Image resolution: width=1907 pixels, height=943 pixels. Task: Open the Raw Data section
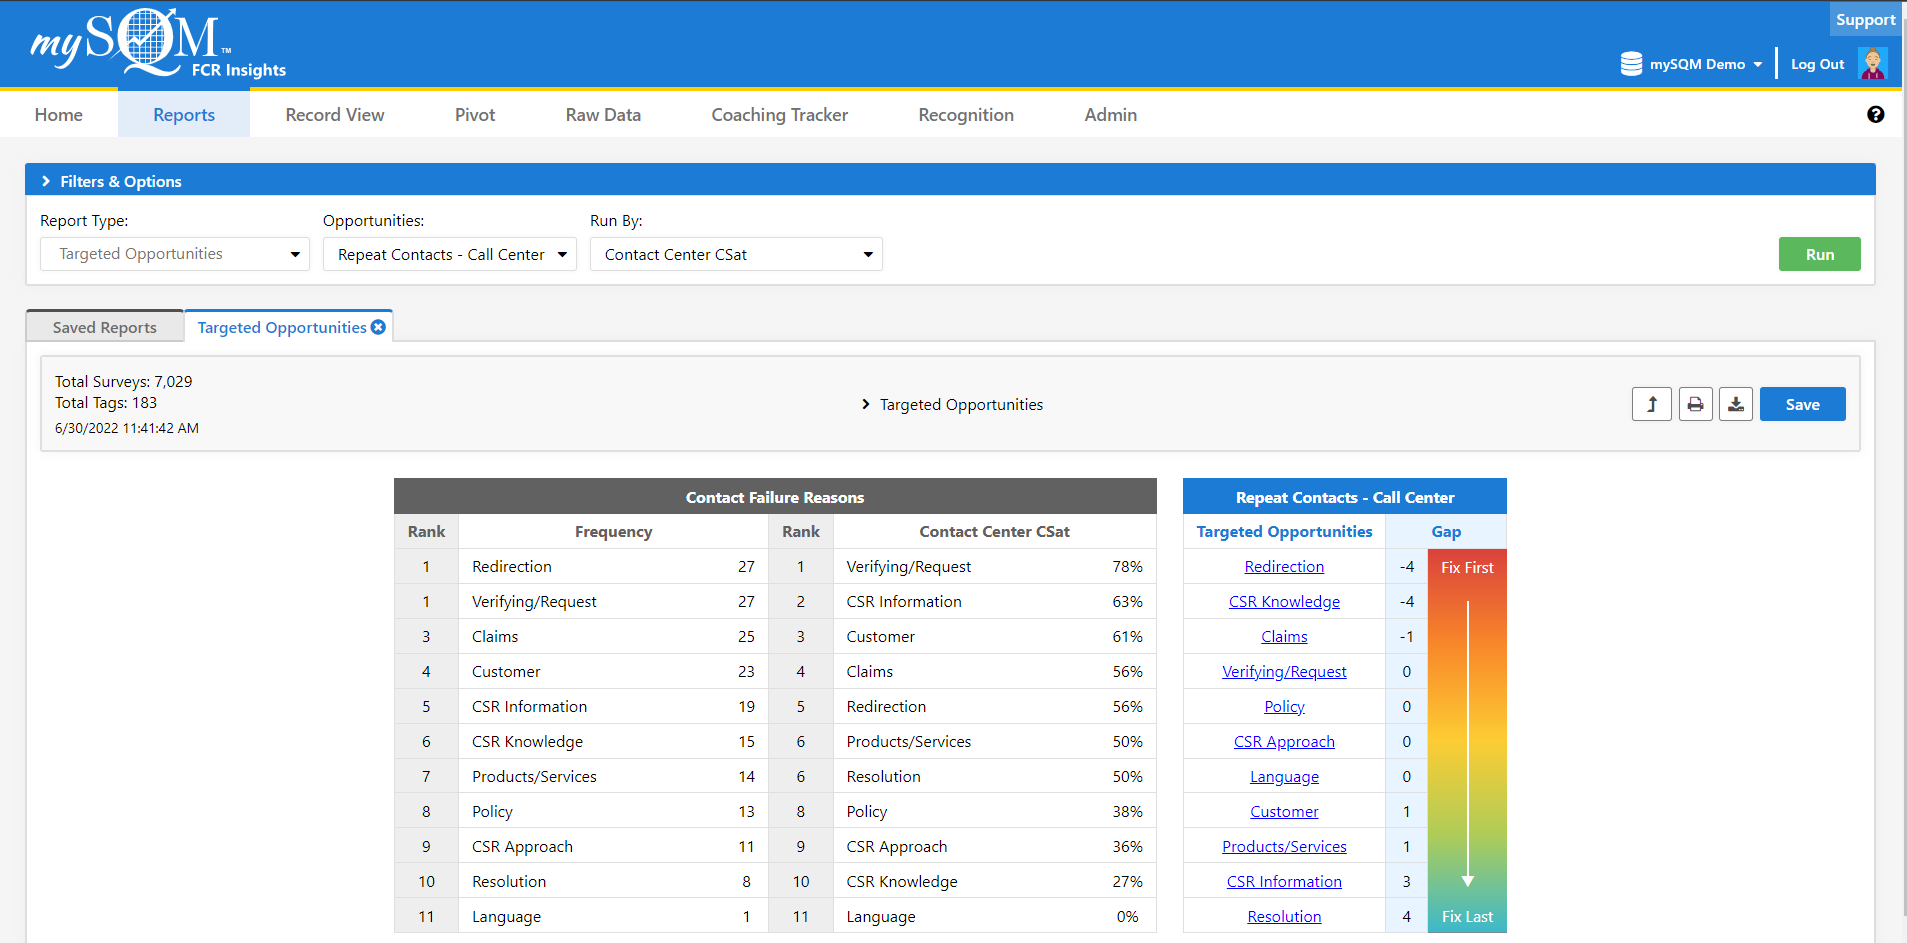[x=602, y=114]
